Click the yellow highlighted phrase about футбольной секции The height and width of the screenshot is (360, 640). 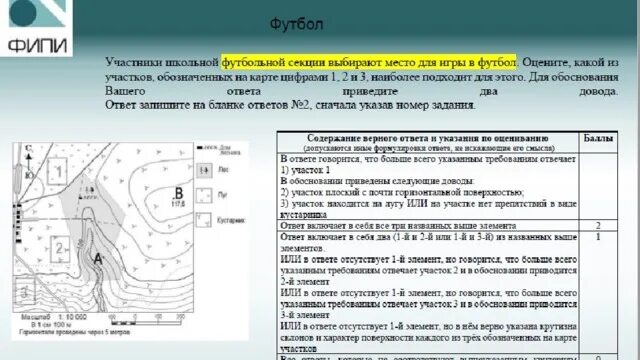pyautogui.click(x=369, y=62)
